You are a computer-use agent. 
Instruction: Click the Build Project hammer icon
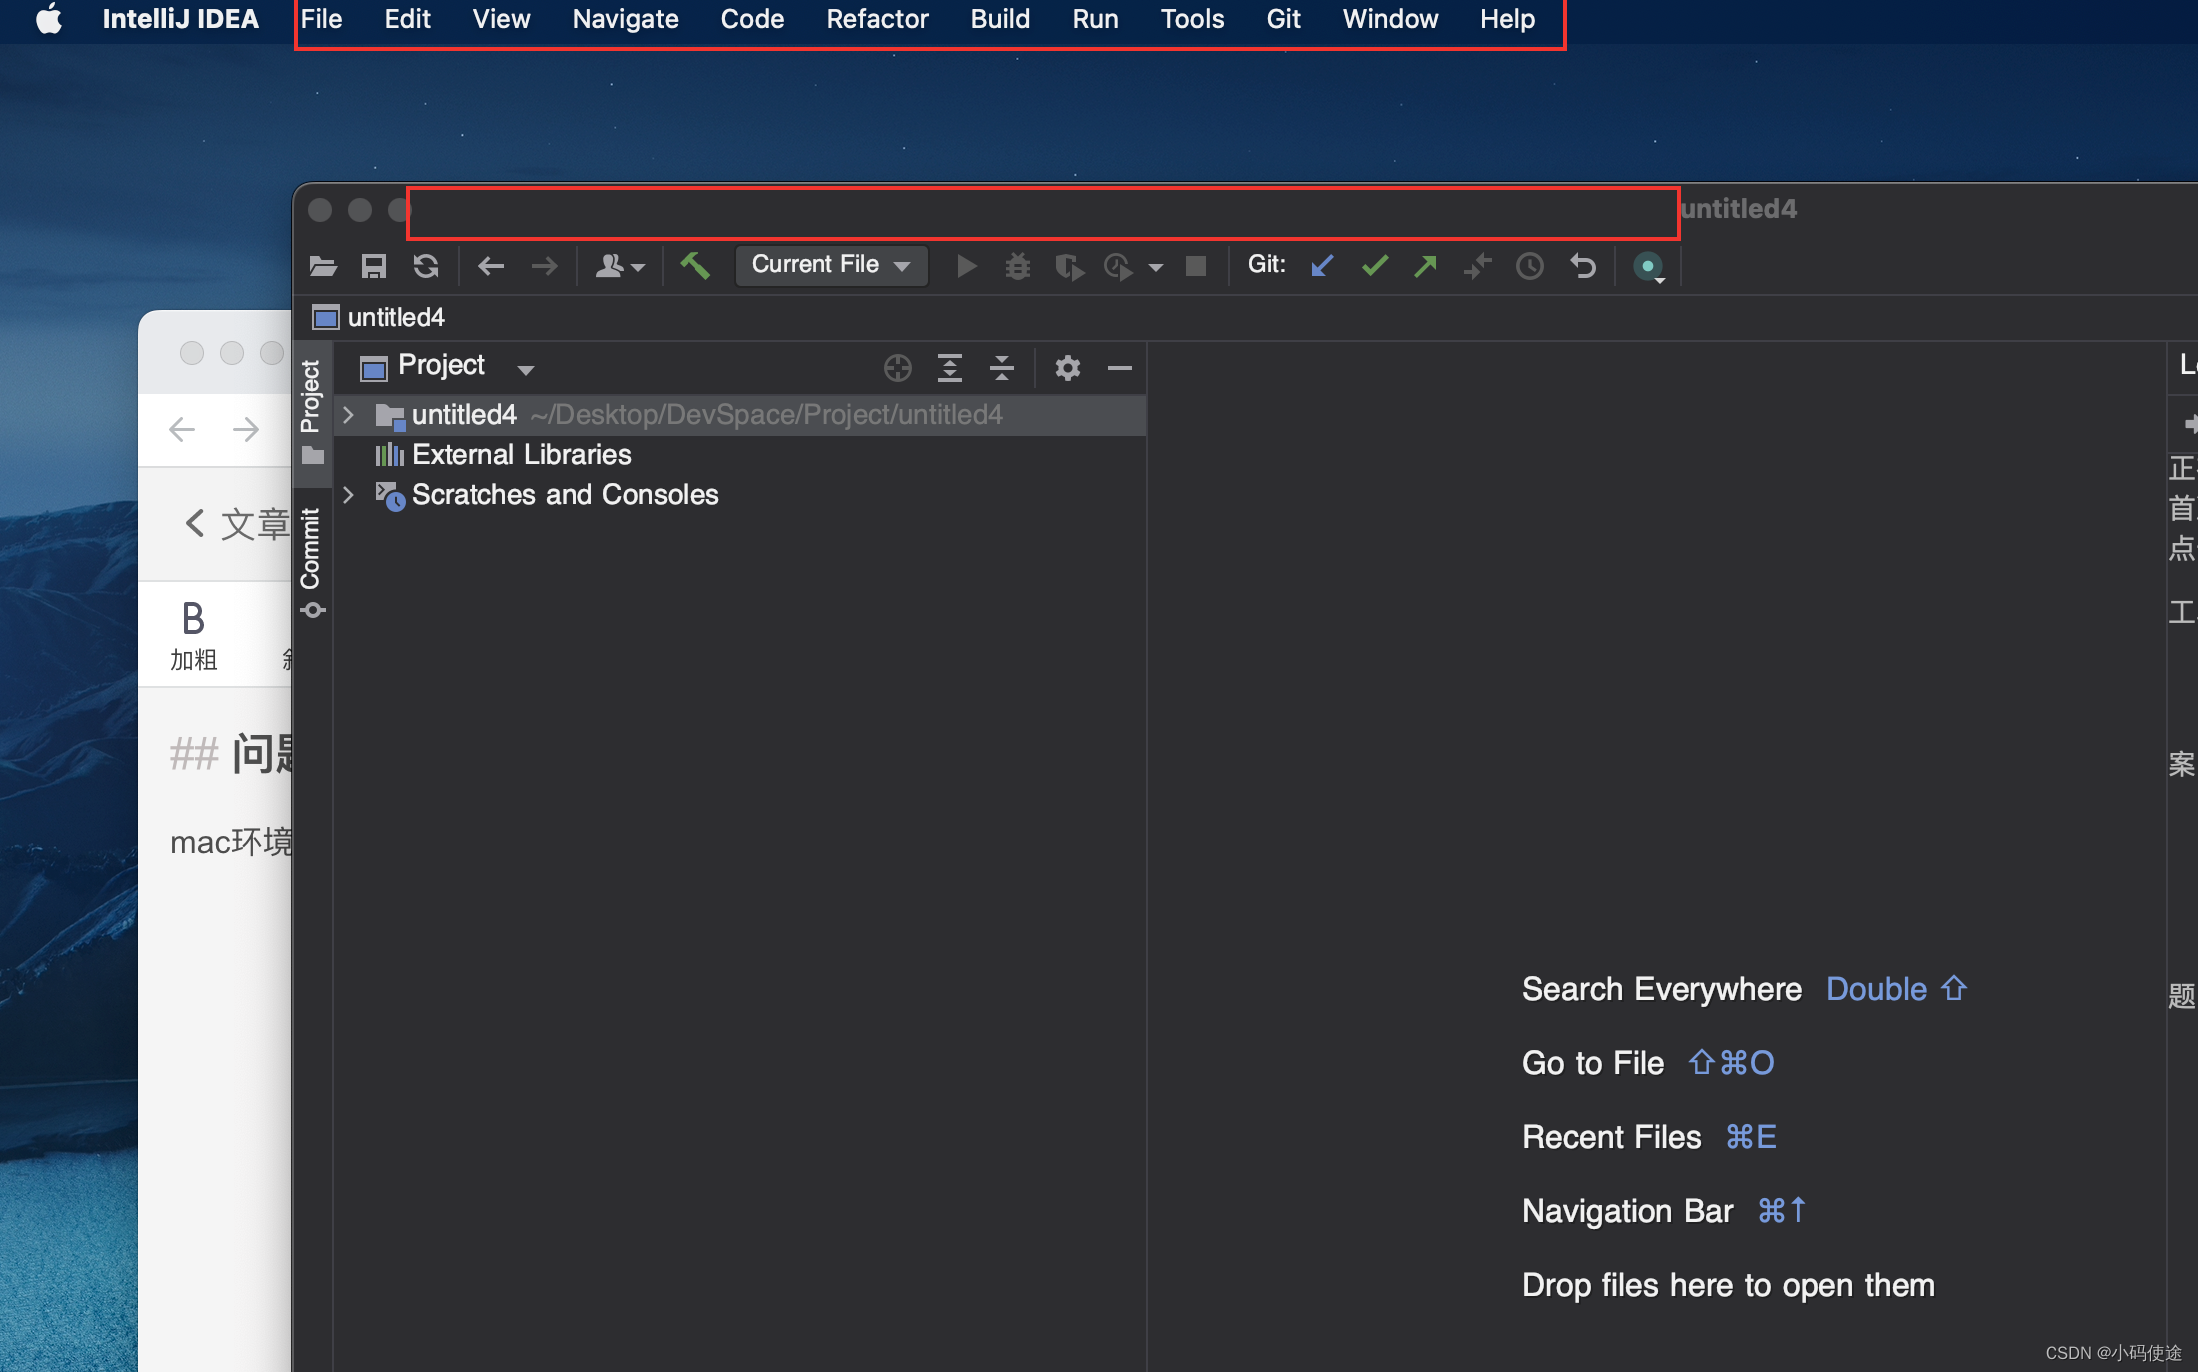[x=695, y=266]
